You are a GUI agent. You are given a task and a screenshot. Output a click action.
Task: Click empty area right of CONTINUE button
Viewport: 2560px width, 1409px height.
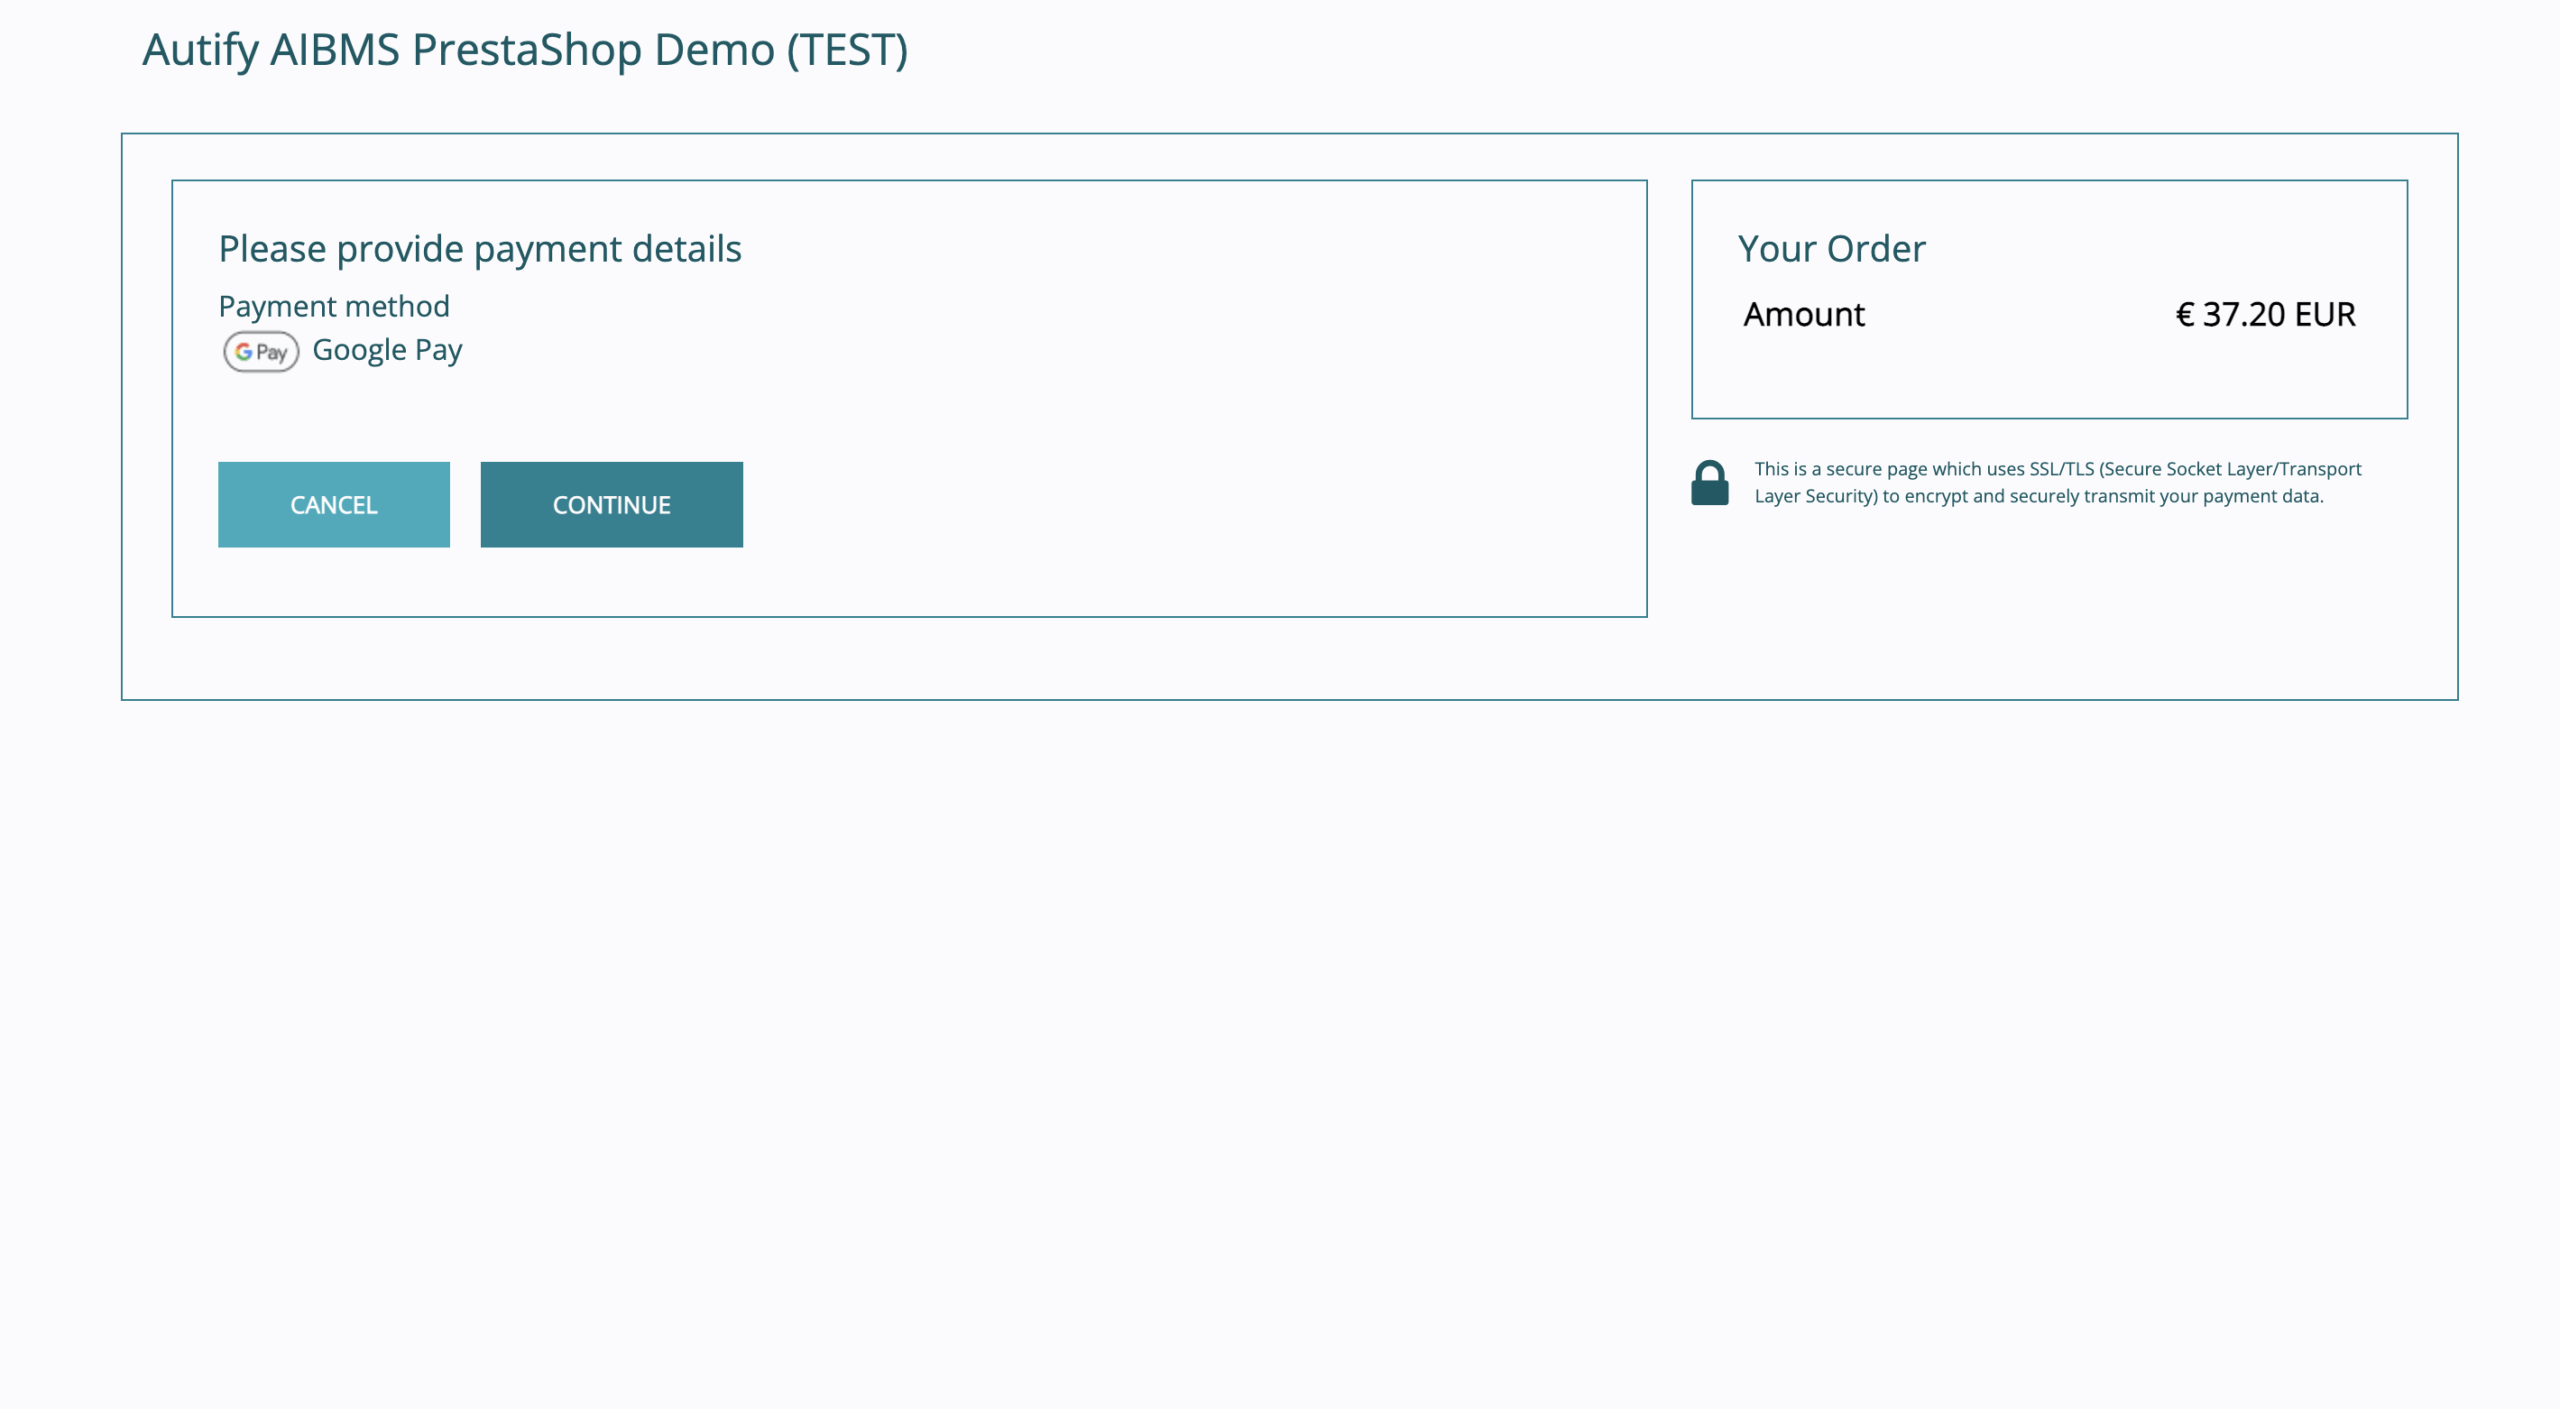tap(1150, 505)
